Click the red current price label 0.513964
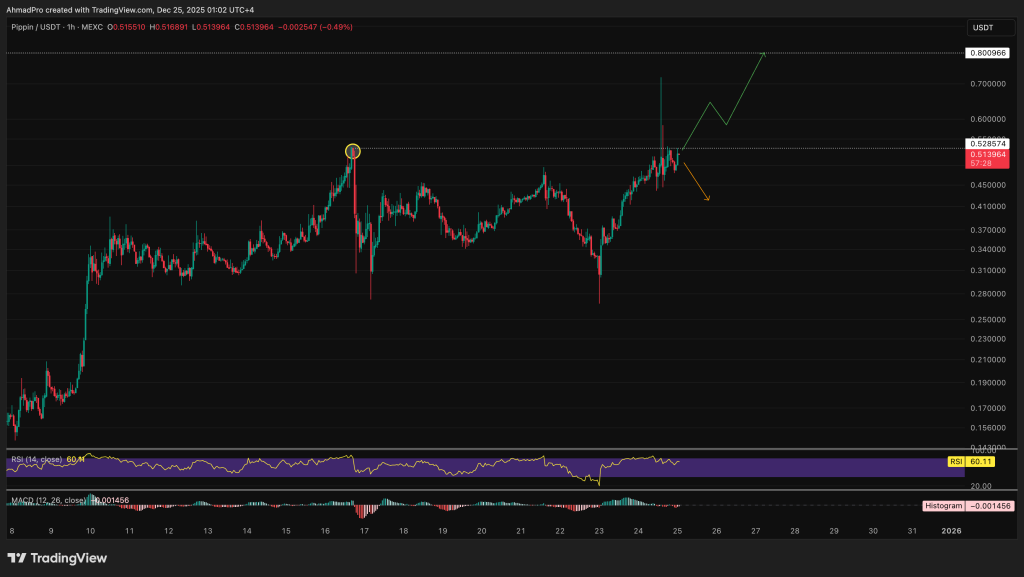This screenshot has height=577, width=1024. tap(987, 155)
